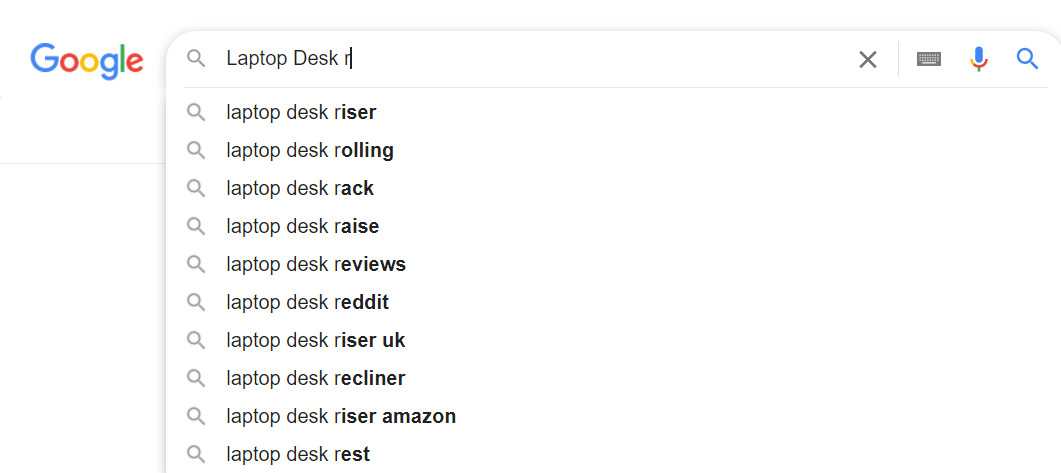Select the 'laptop desk rest' suggestion
This screenshot has height=473, width=1061.
(298, 454)
